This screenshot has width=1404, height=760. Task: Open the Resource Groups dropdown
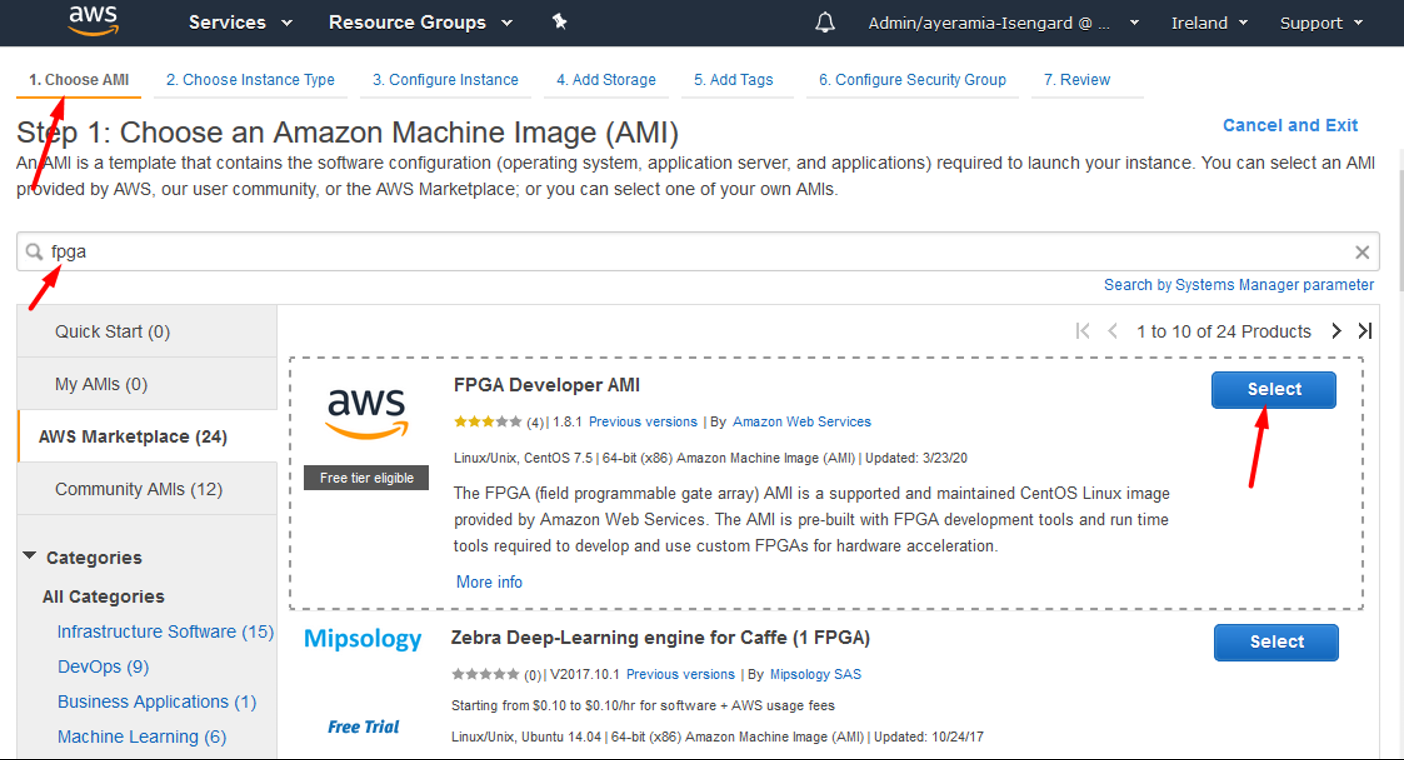pos(420,22)
